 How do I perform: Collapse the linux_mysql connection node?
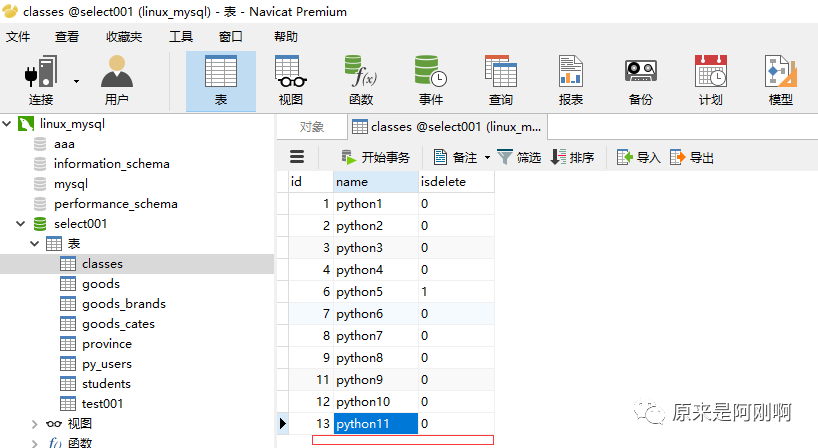(7, 124)
